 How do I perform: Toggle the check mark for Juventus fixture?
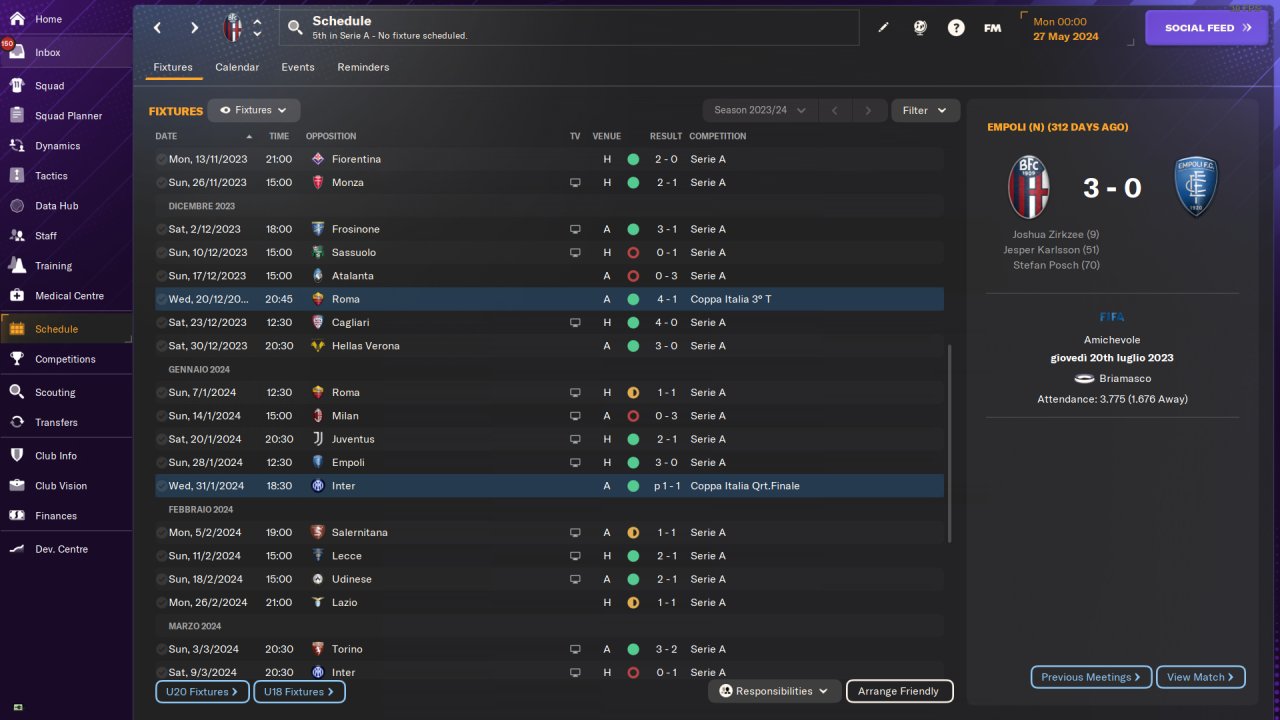tap(161, 439)
